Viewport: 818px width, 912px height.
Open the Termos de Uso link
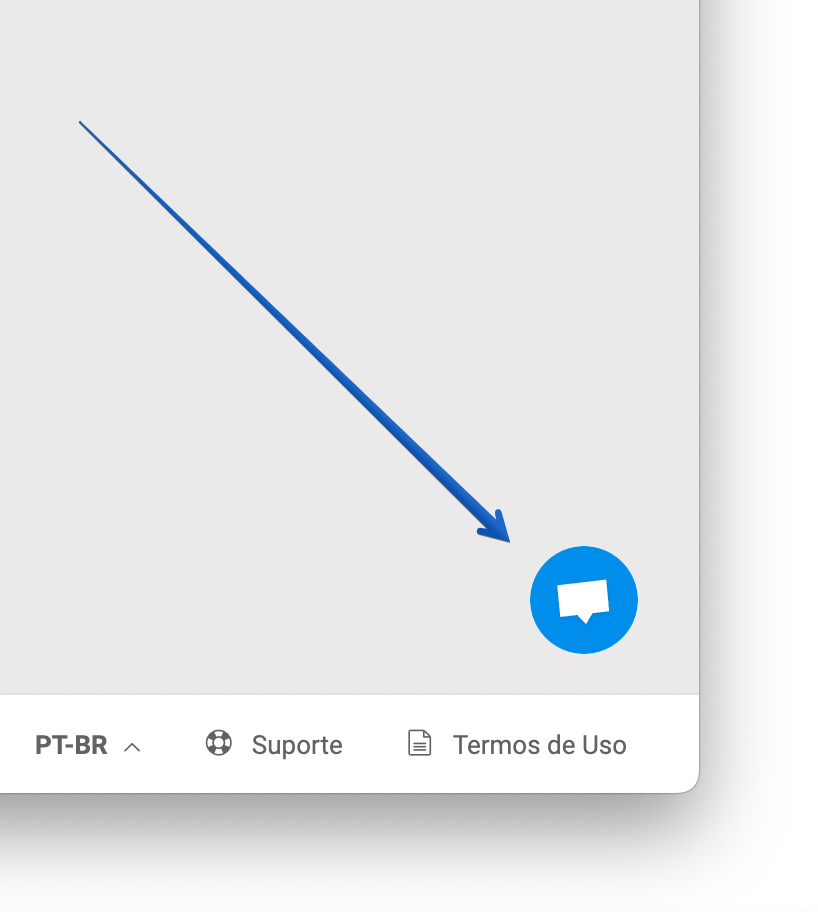[x=517, y=744]
